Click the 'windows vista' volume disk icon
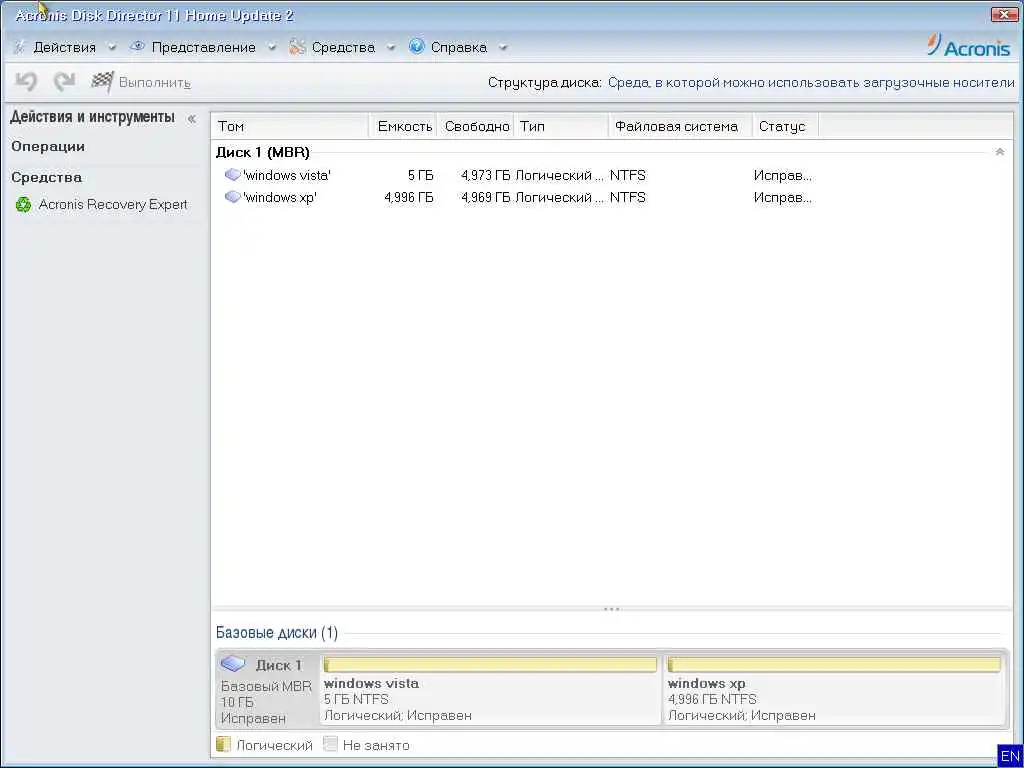Image resolution: width=1024 pixels, height=768 pixels. coord(232,174)
